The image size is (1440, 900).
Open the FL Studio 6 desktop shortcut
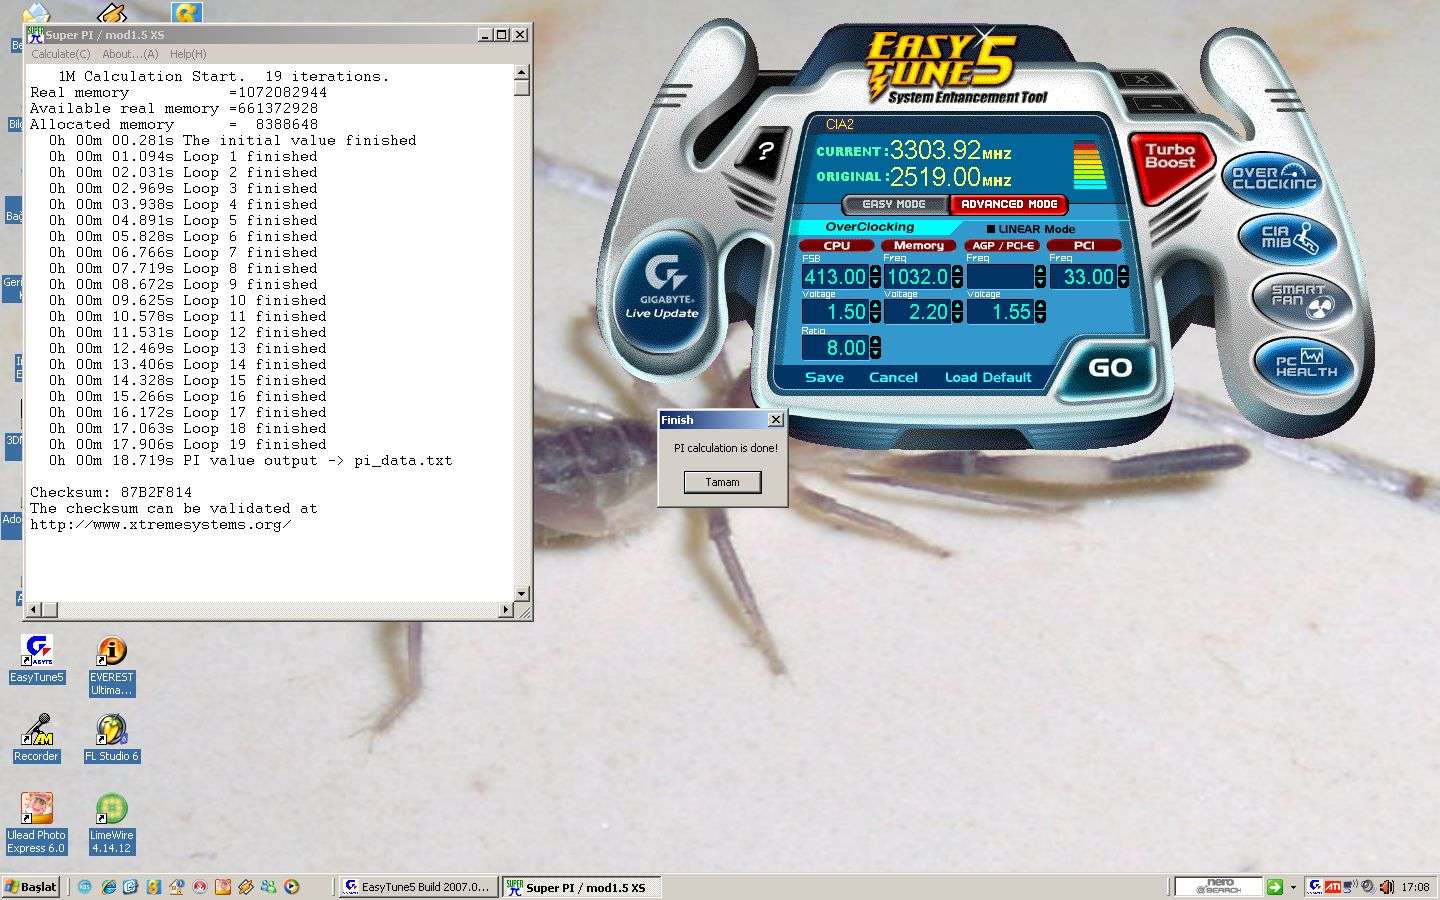(111, 738)
